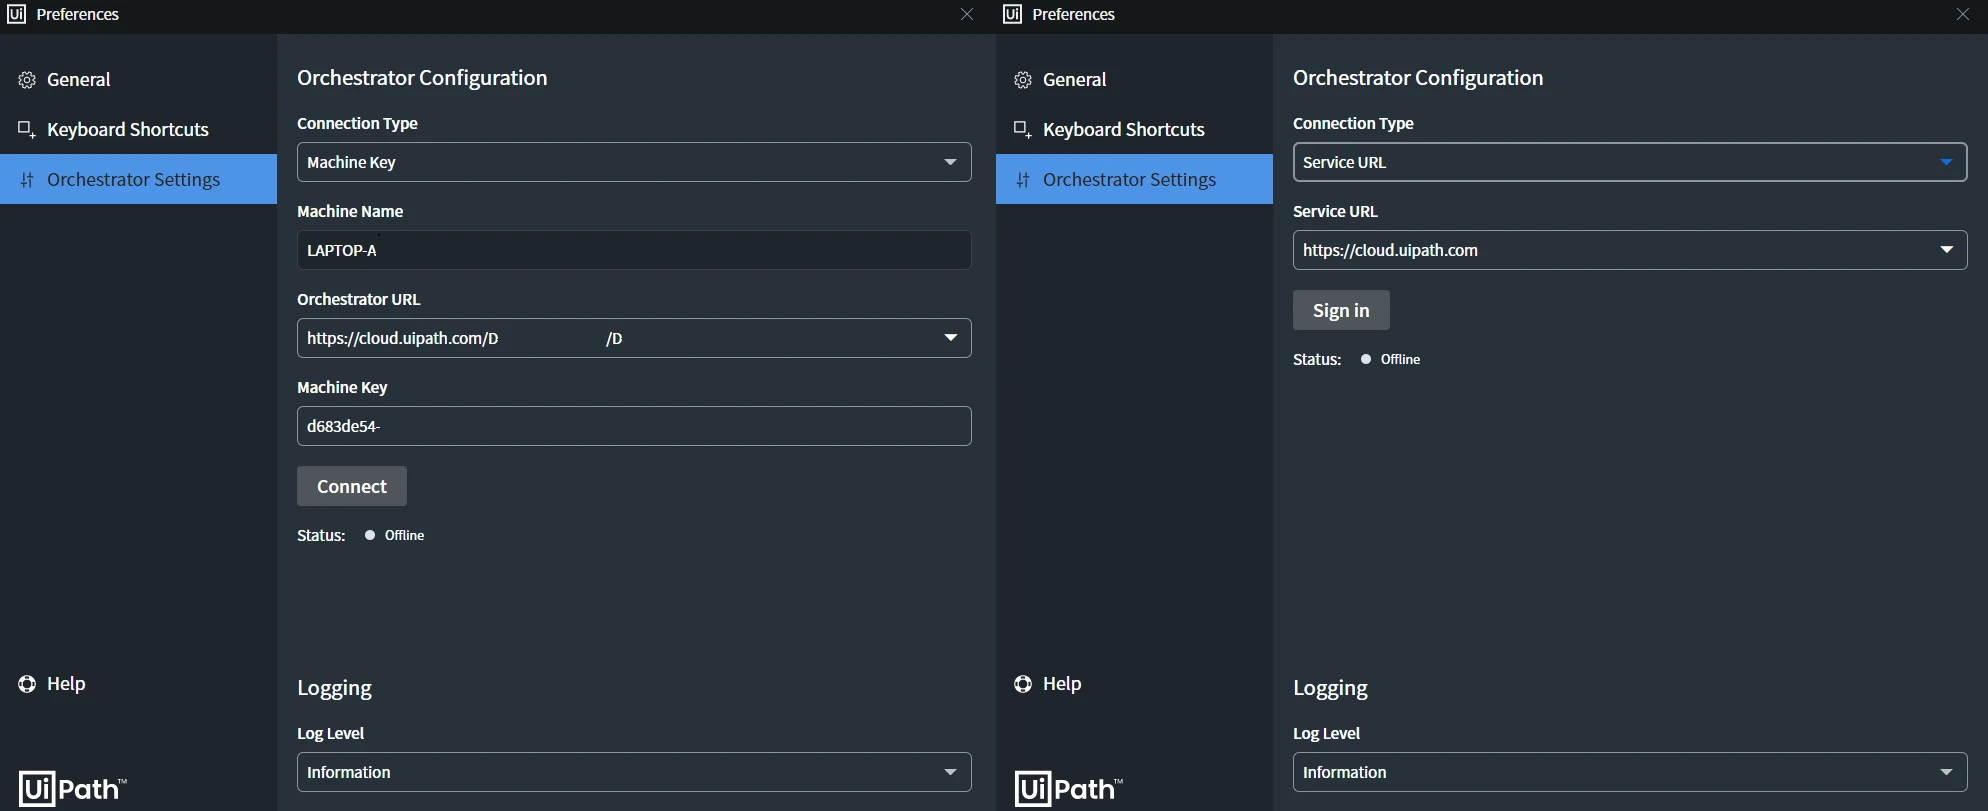Screen dimensions: 1988x811
Task: Click the UiPath logo at bottom of left window
Action: [73, 789]
